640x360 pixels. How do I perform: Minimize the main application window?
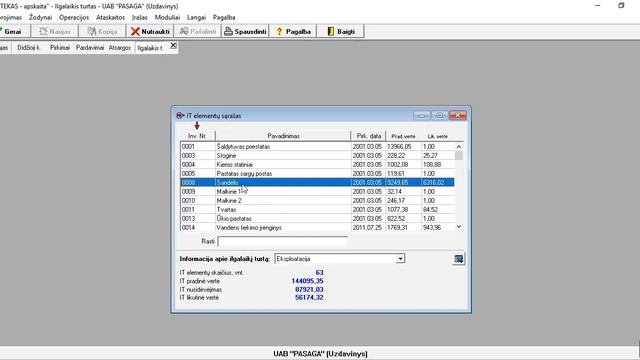(x=598, y=6)
